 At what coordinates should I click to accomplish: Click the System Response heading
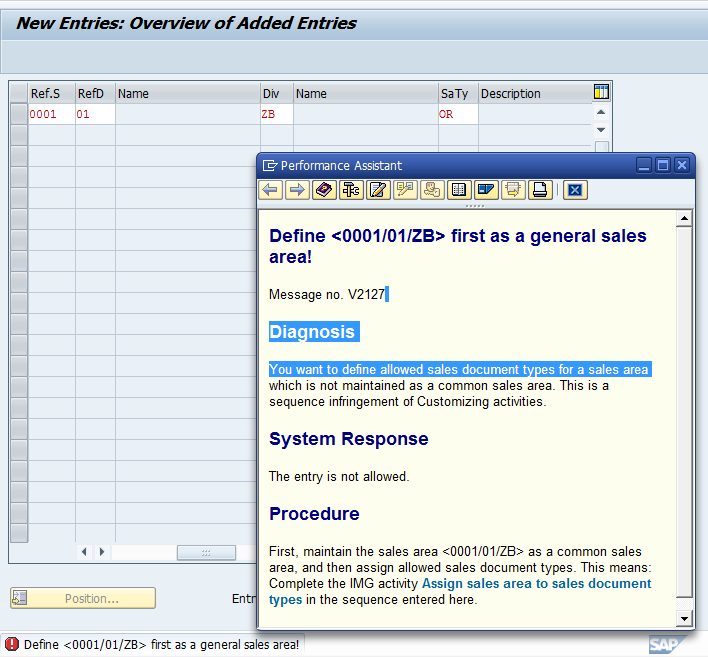(x=349, y=439)
